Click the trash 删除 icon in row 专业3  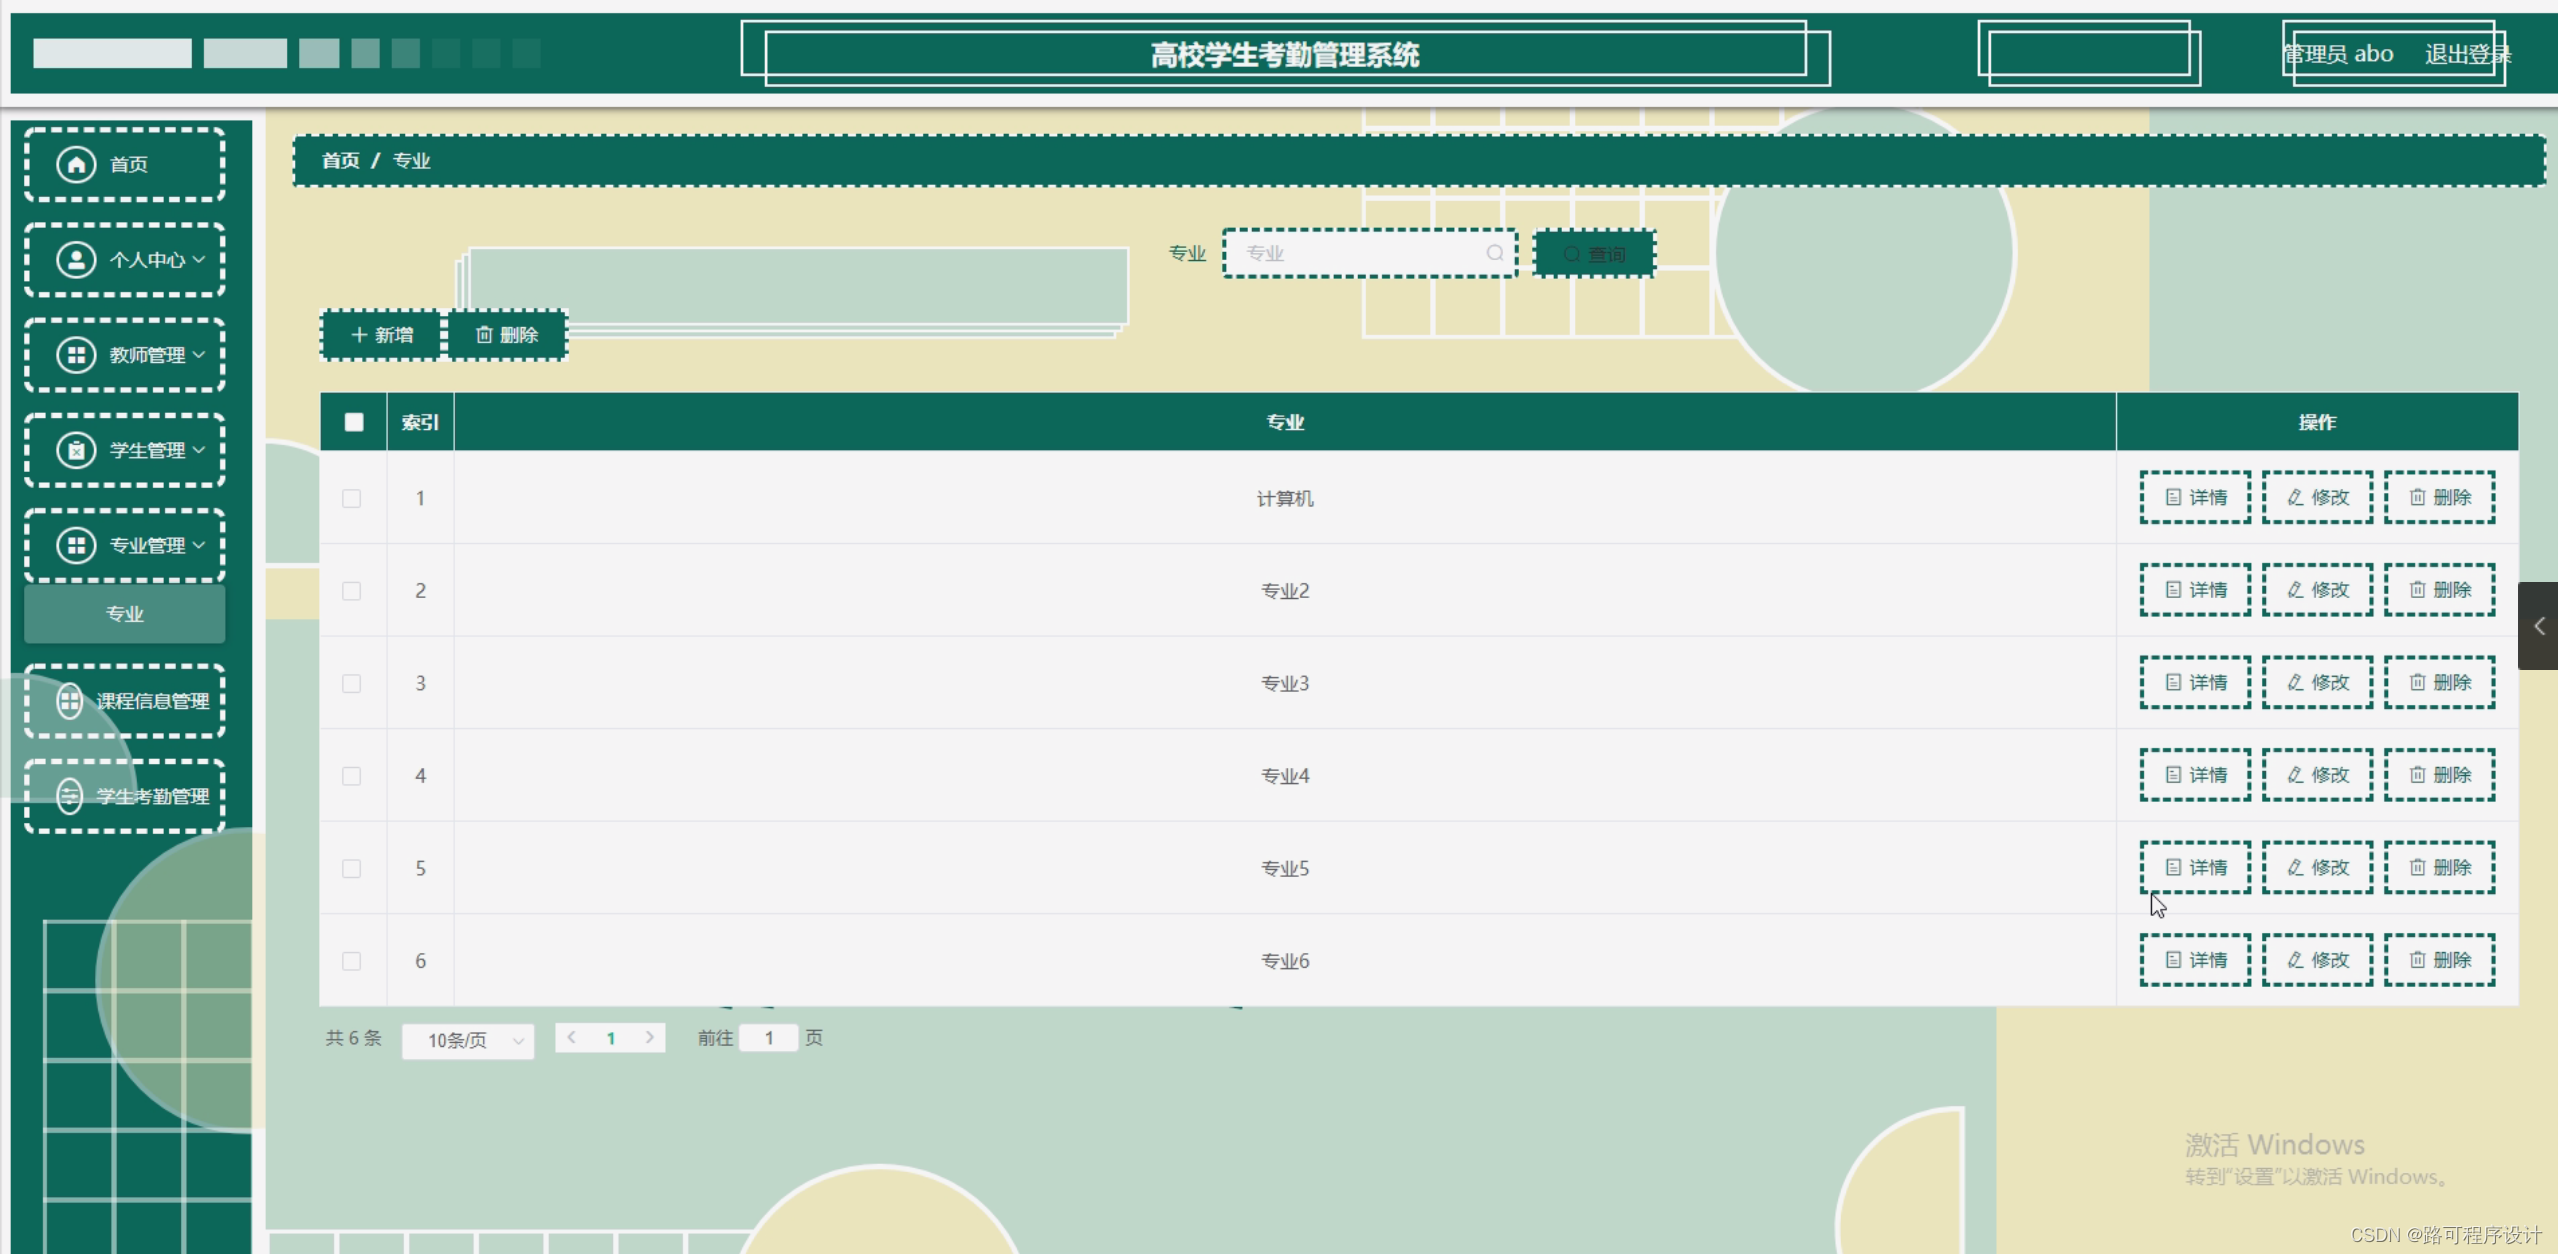pos(2417,683)
